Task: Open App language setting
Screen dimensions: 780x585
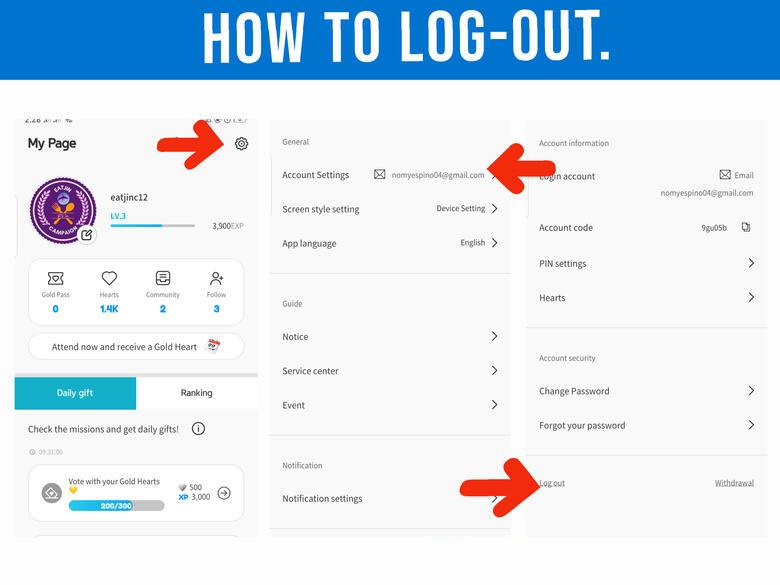Action: [390, 243]
